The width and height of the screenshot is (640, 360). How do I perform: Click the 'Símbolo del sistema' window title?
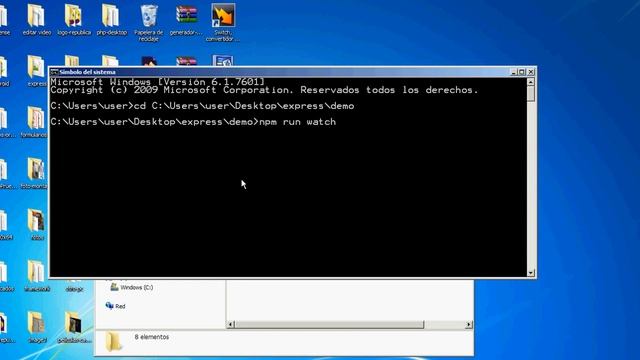pyautogui.click(x=87, y=72)
